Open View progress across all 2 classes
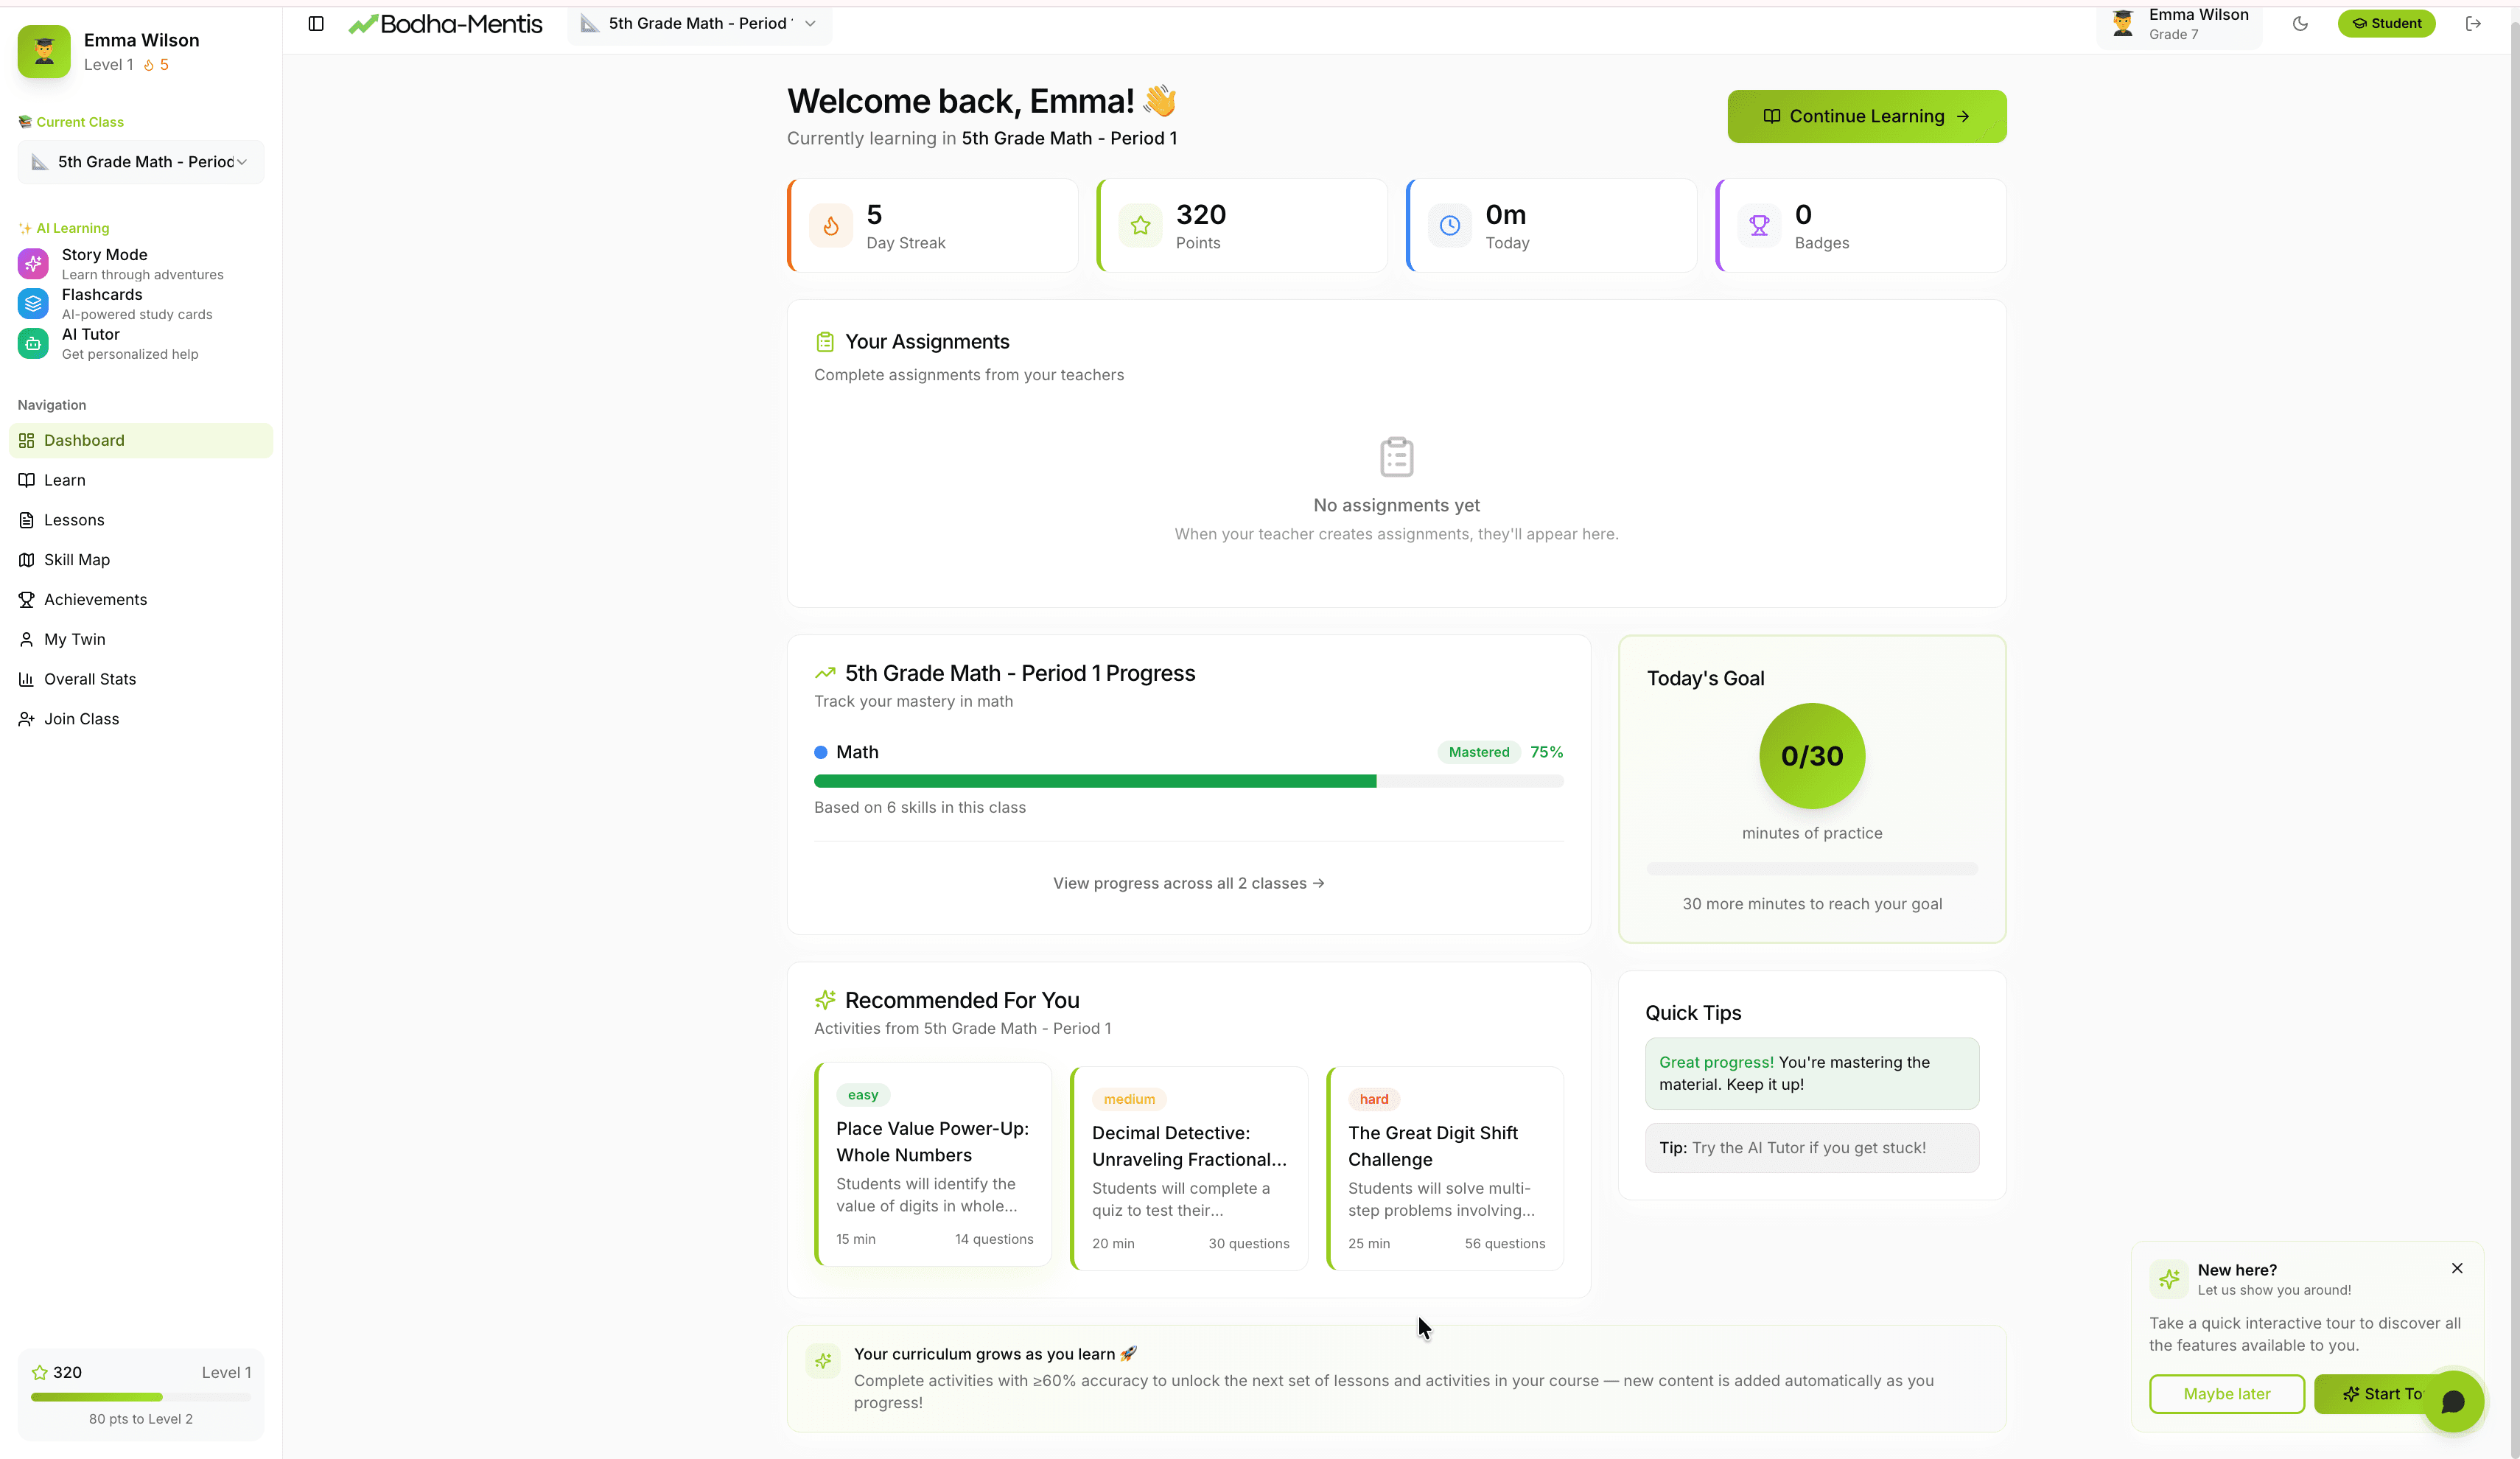The height and width of the screenshot is (1459, 2520). [x=1188, y=883]
